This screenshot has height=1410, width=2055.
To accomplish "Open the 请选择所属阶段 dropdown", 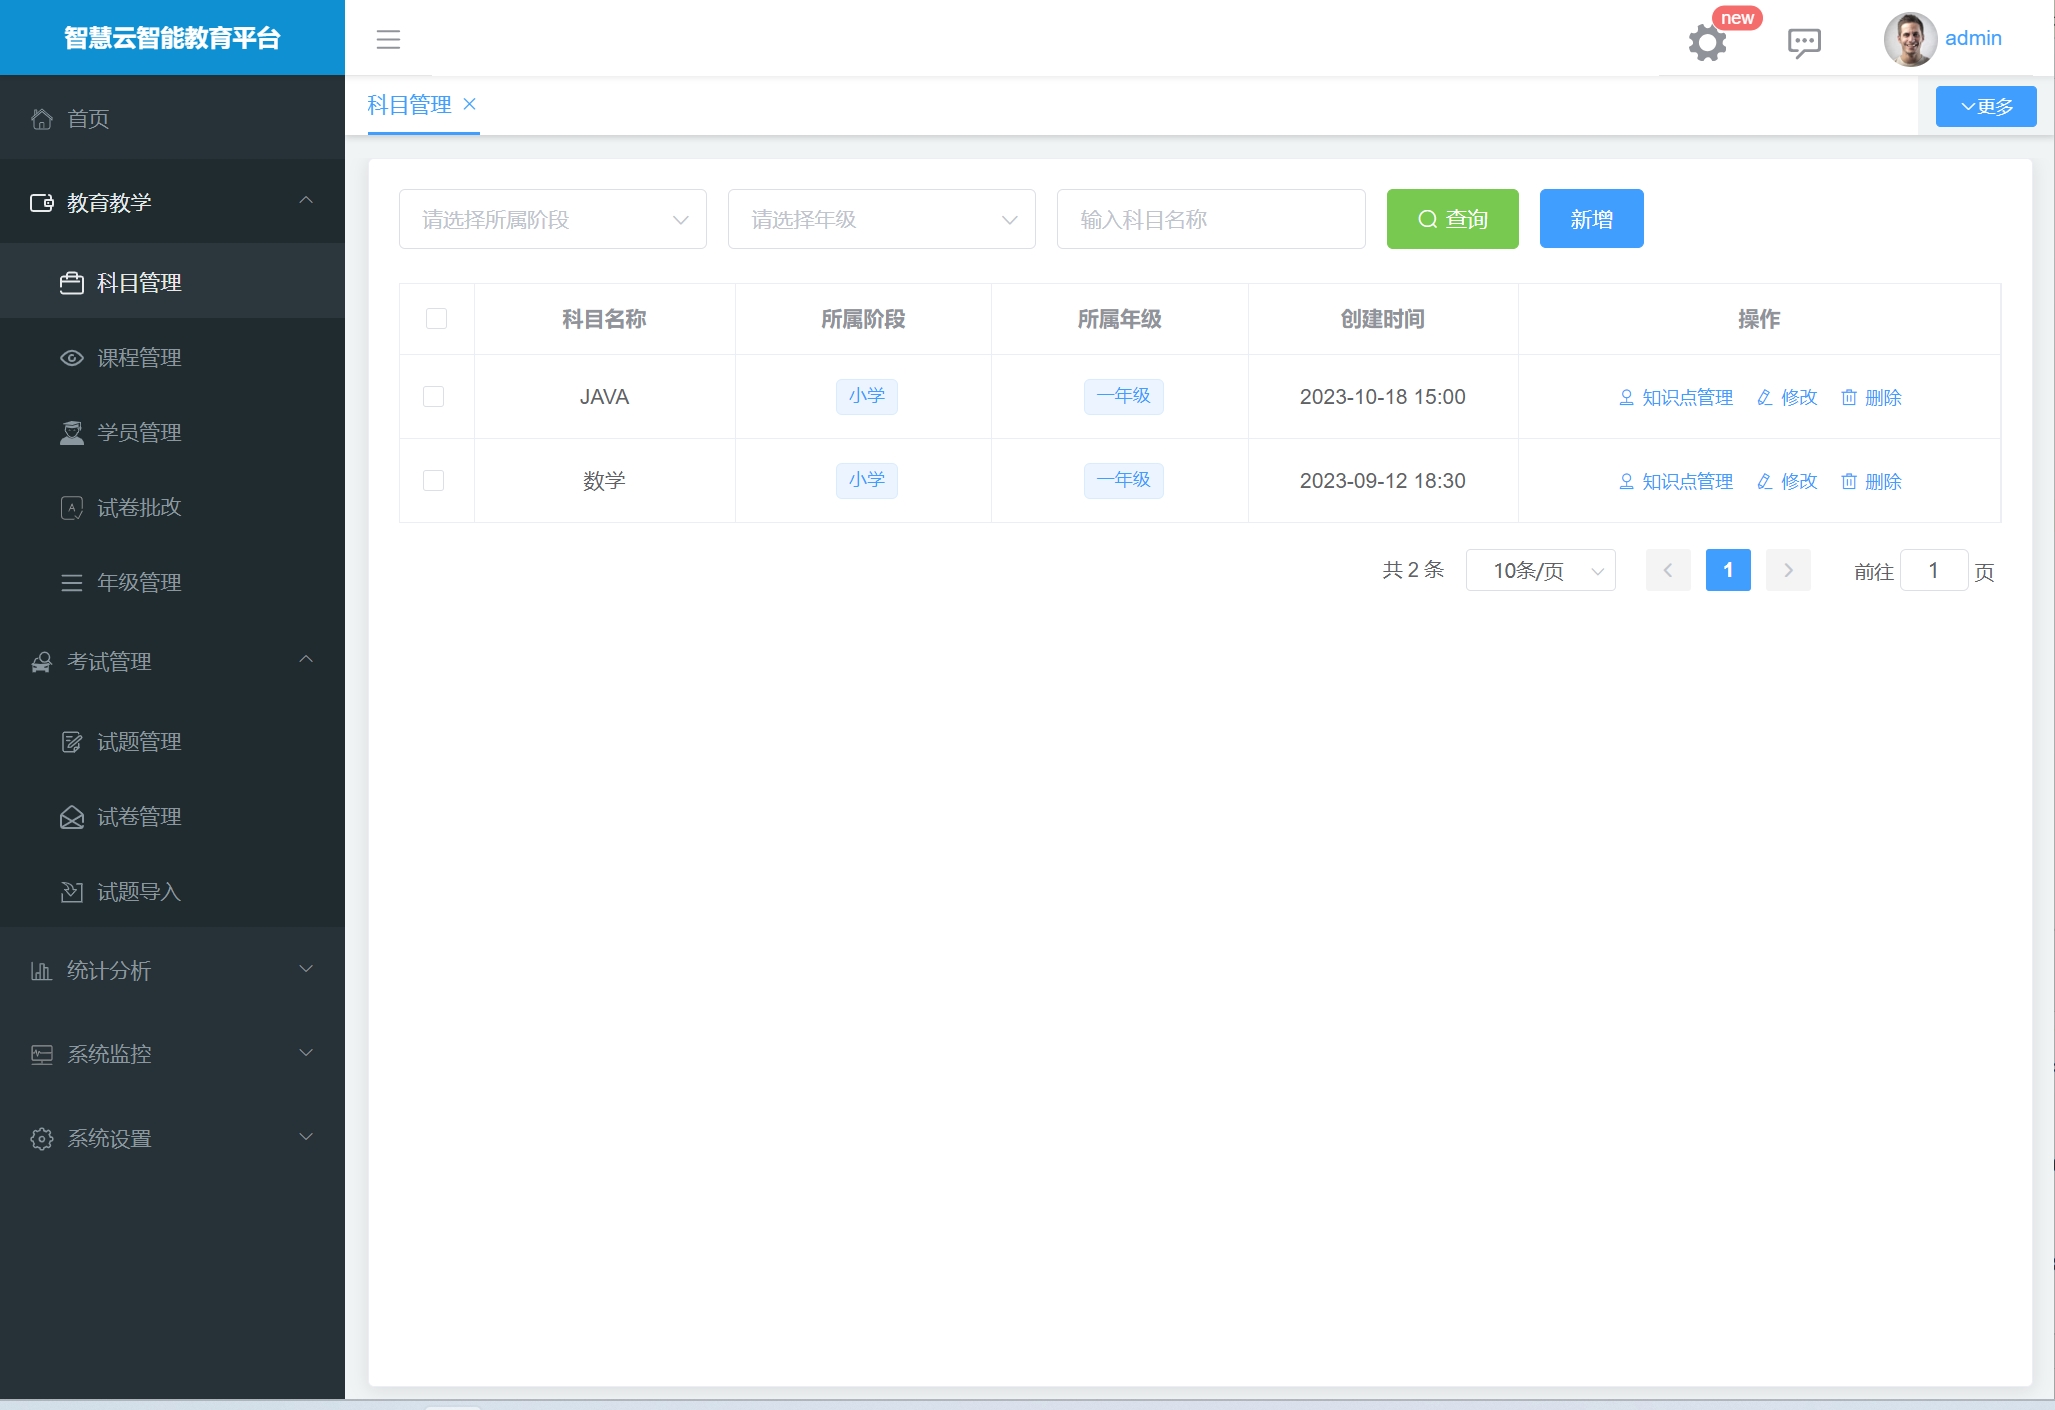I will point(552,219).
